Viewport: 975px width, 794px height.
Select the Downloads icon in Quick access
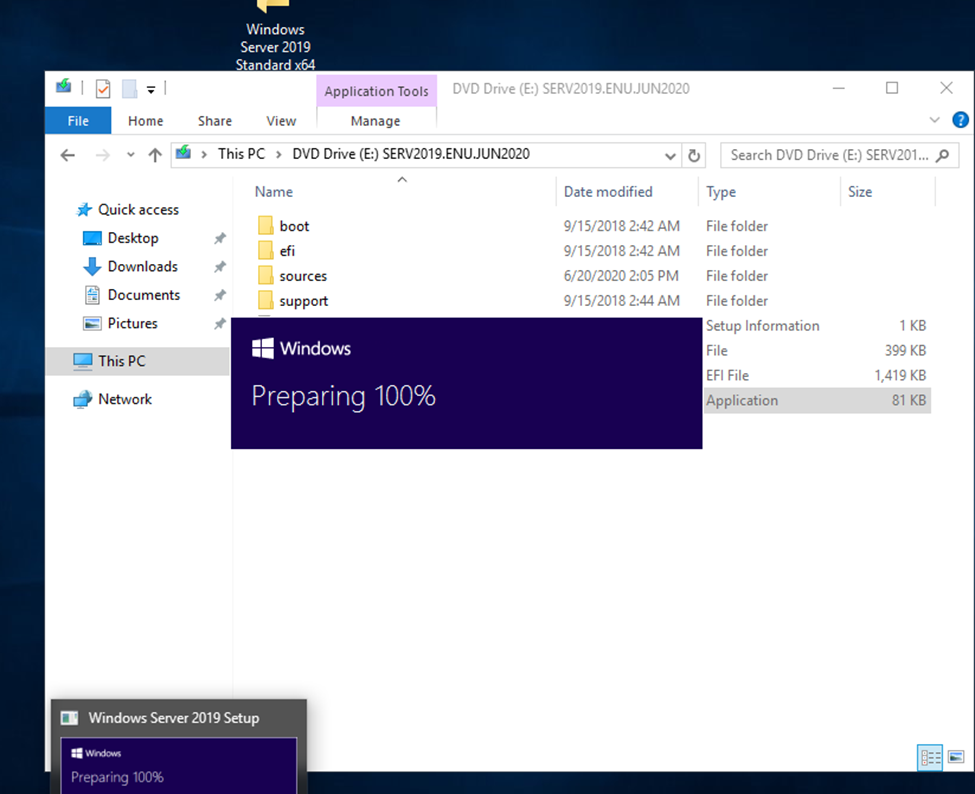92,267
